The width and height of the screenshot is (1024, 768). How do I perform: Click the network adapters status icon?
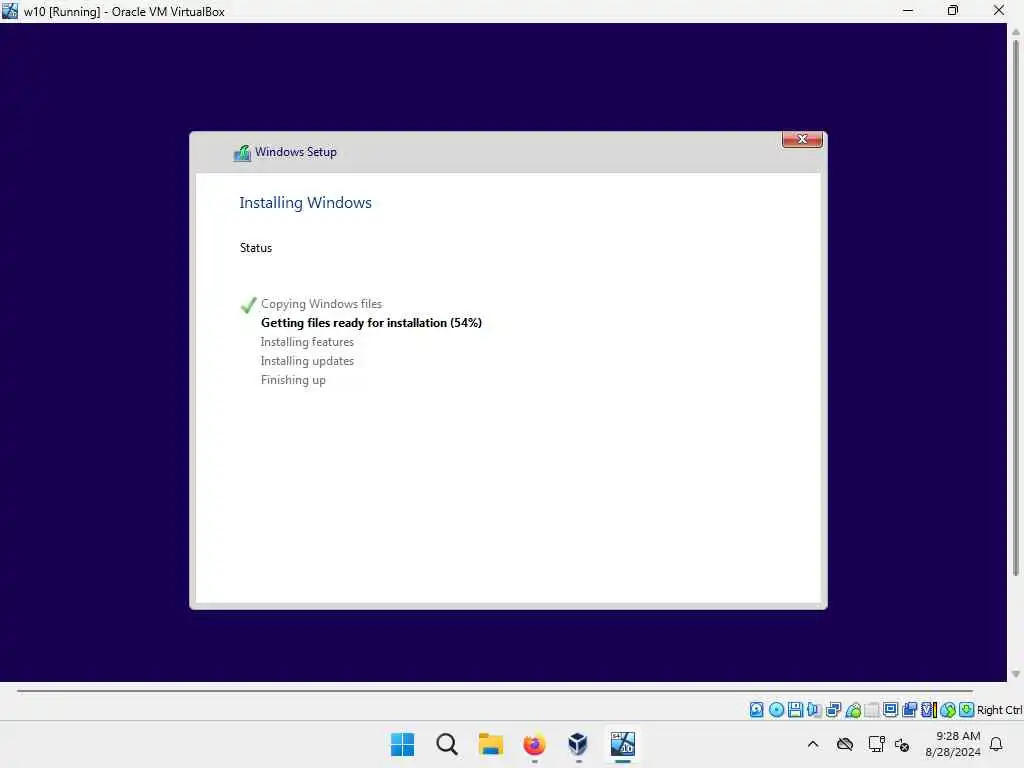click(833, 709)
